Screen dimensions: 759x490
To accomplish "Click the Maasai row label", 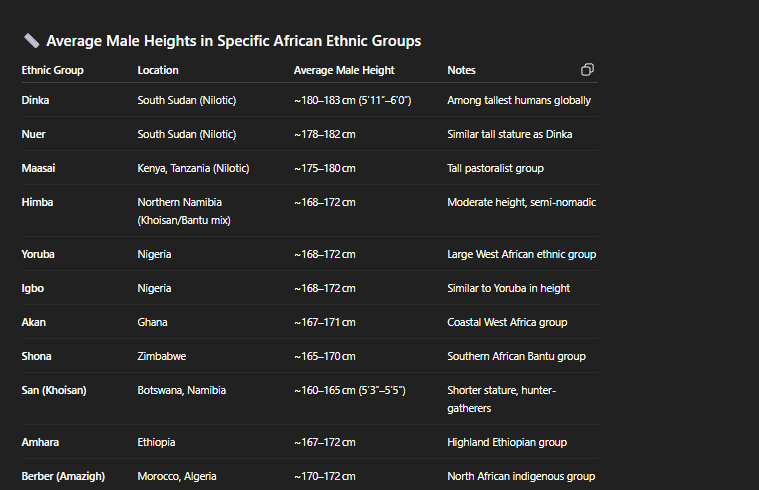I will click(38, 168).
